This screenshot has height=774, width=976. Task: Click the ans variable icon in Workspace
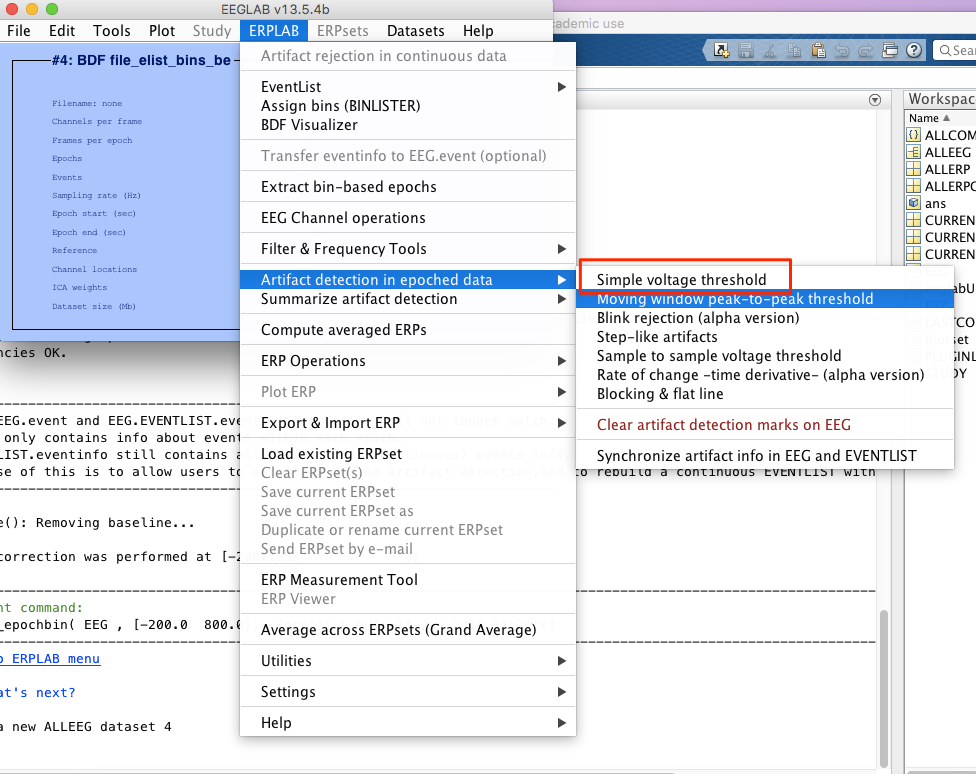pos(913,203)
